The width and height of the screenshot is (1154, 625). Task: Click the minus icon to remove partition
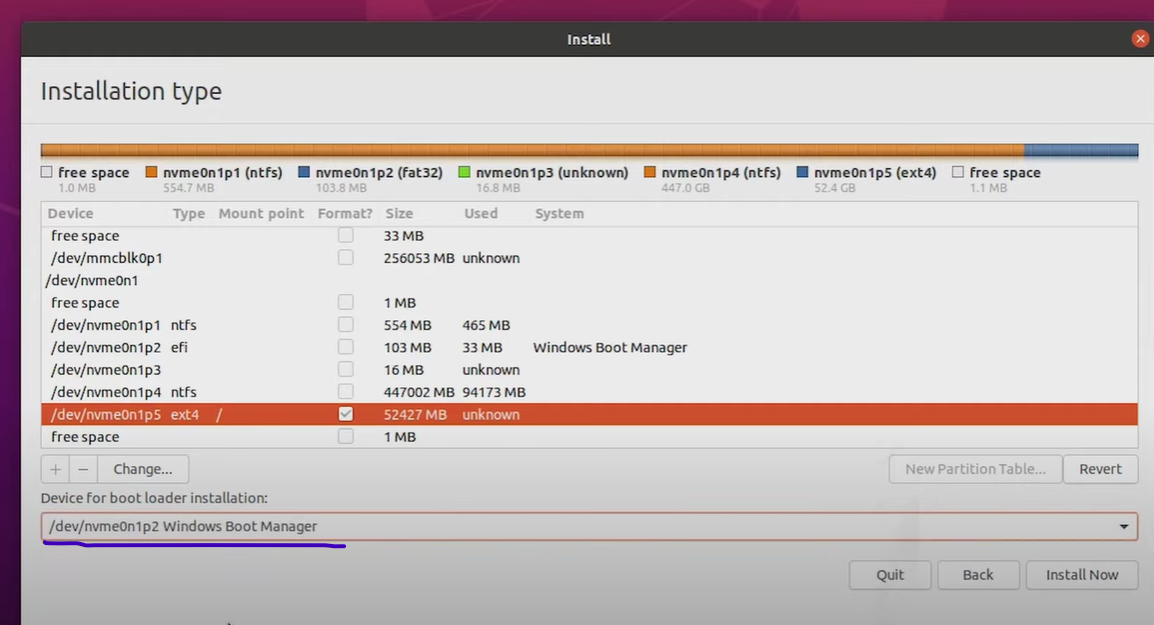click(x=83, y=469)
